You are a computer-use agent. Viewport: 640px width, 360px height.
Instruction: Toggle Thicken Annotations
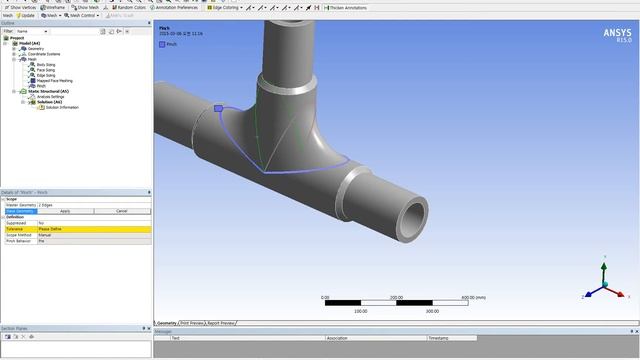(345, 8)
